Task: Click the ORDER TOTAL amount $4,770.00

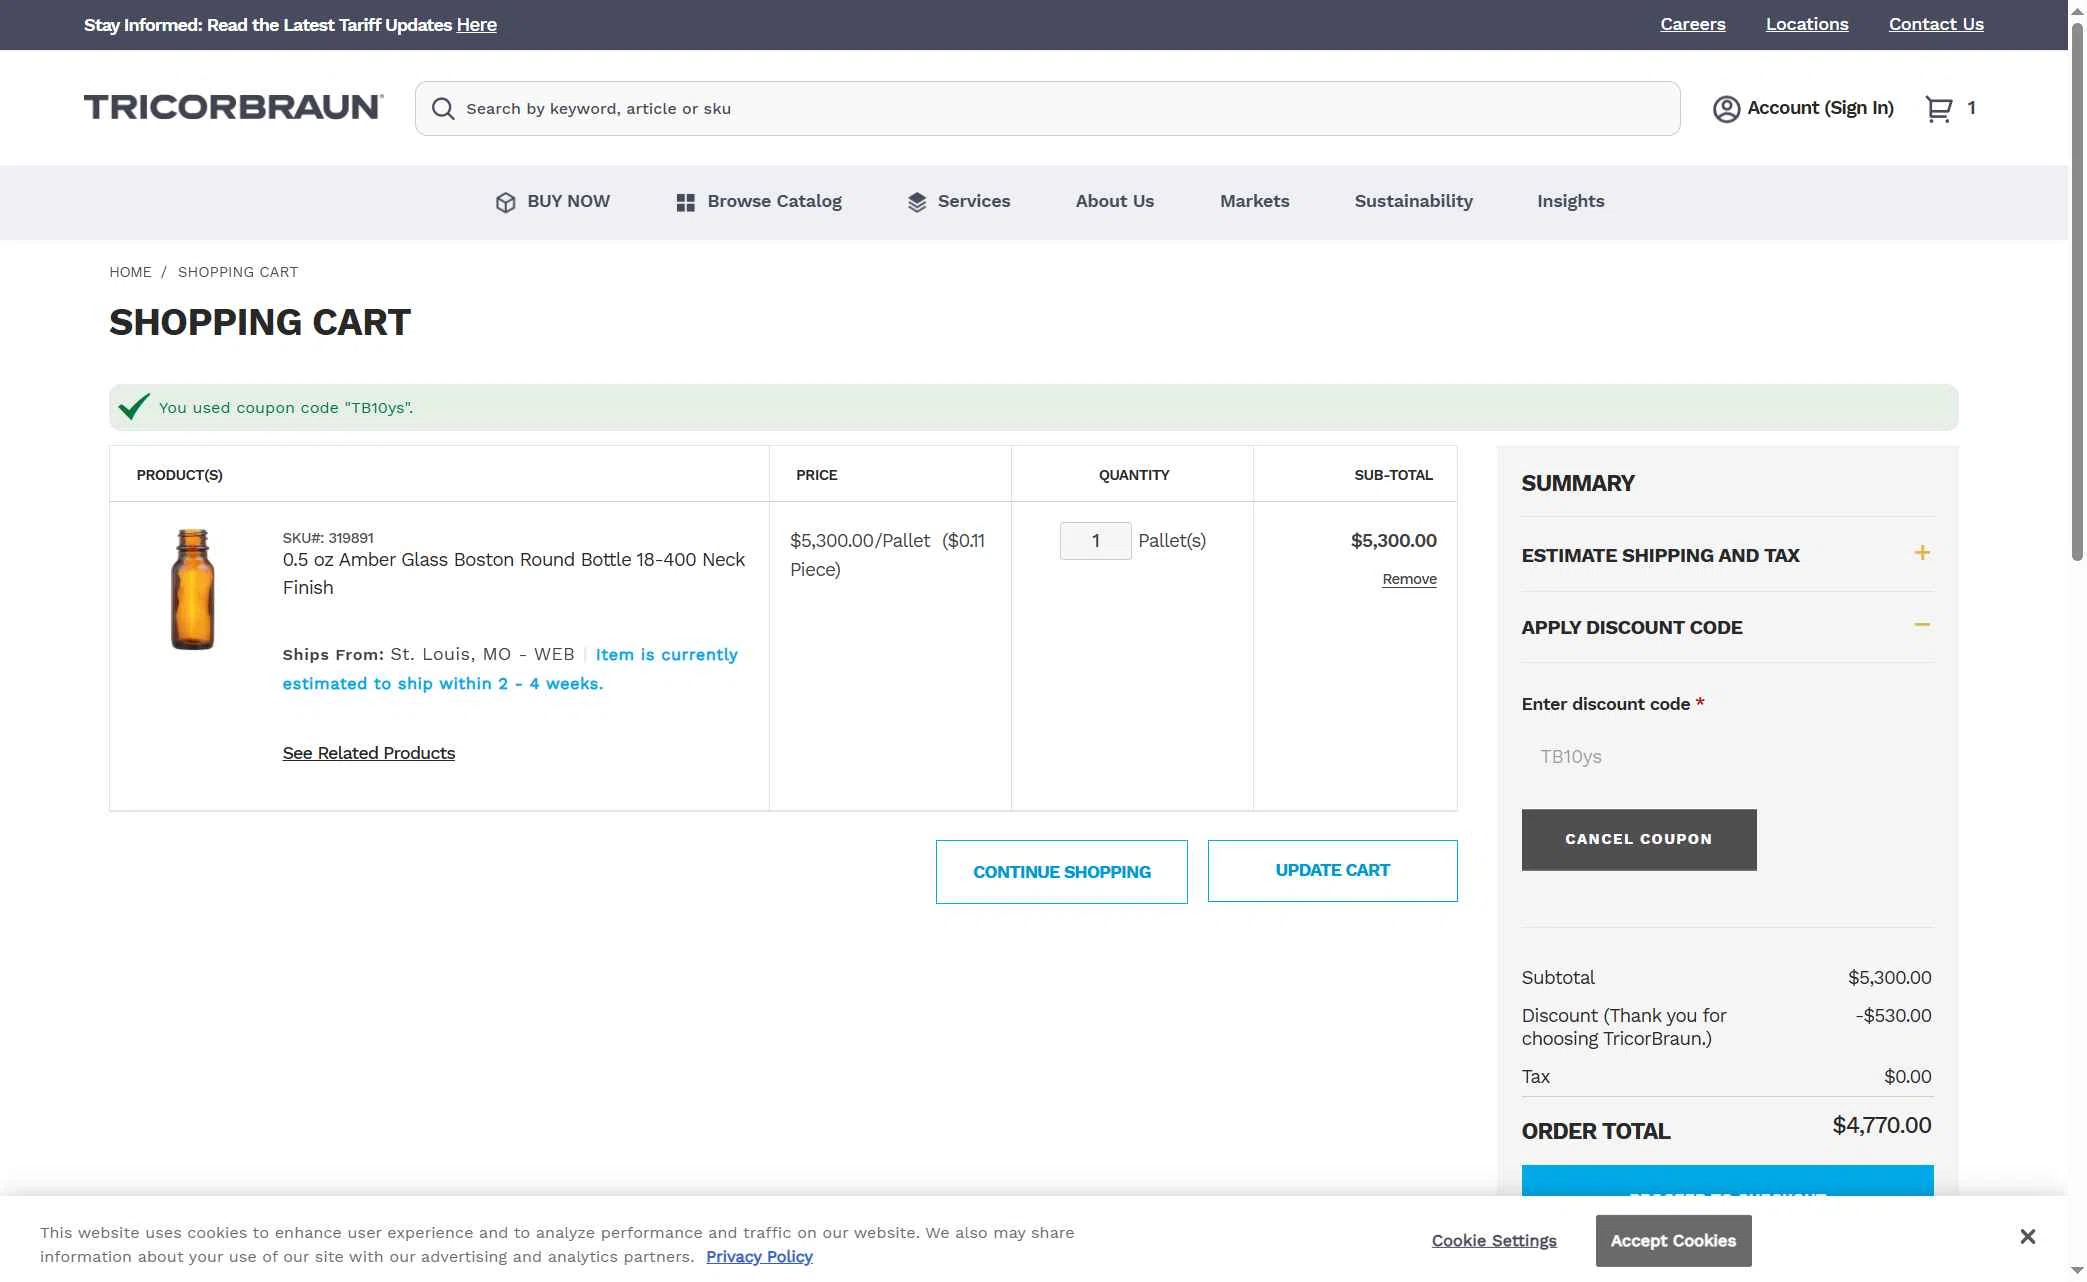Action: tap(1881, 1126)
